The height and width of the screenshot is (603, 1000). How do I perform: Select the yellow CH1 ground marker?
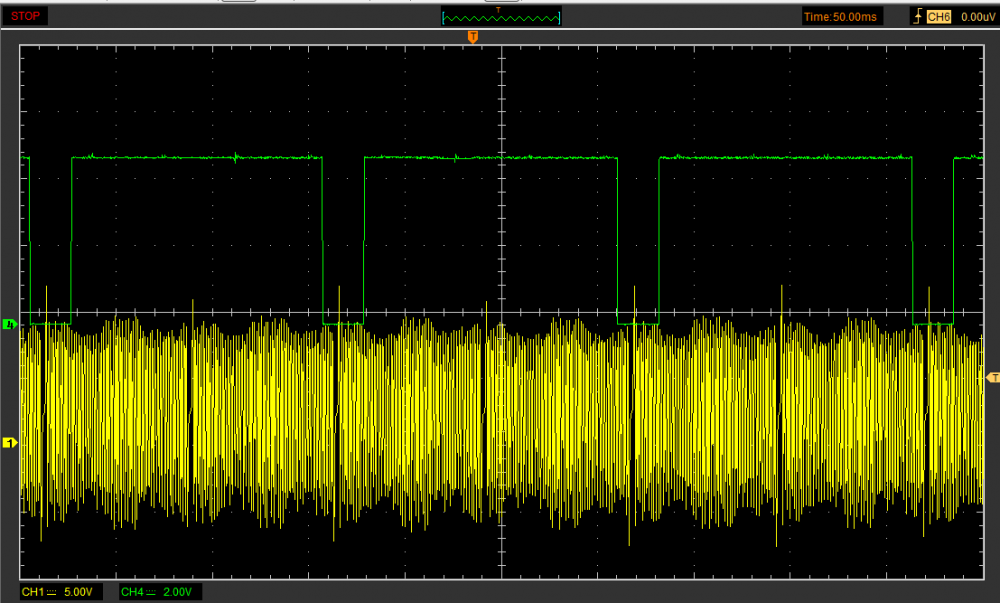click(9, 440)
